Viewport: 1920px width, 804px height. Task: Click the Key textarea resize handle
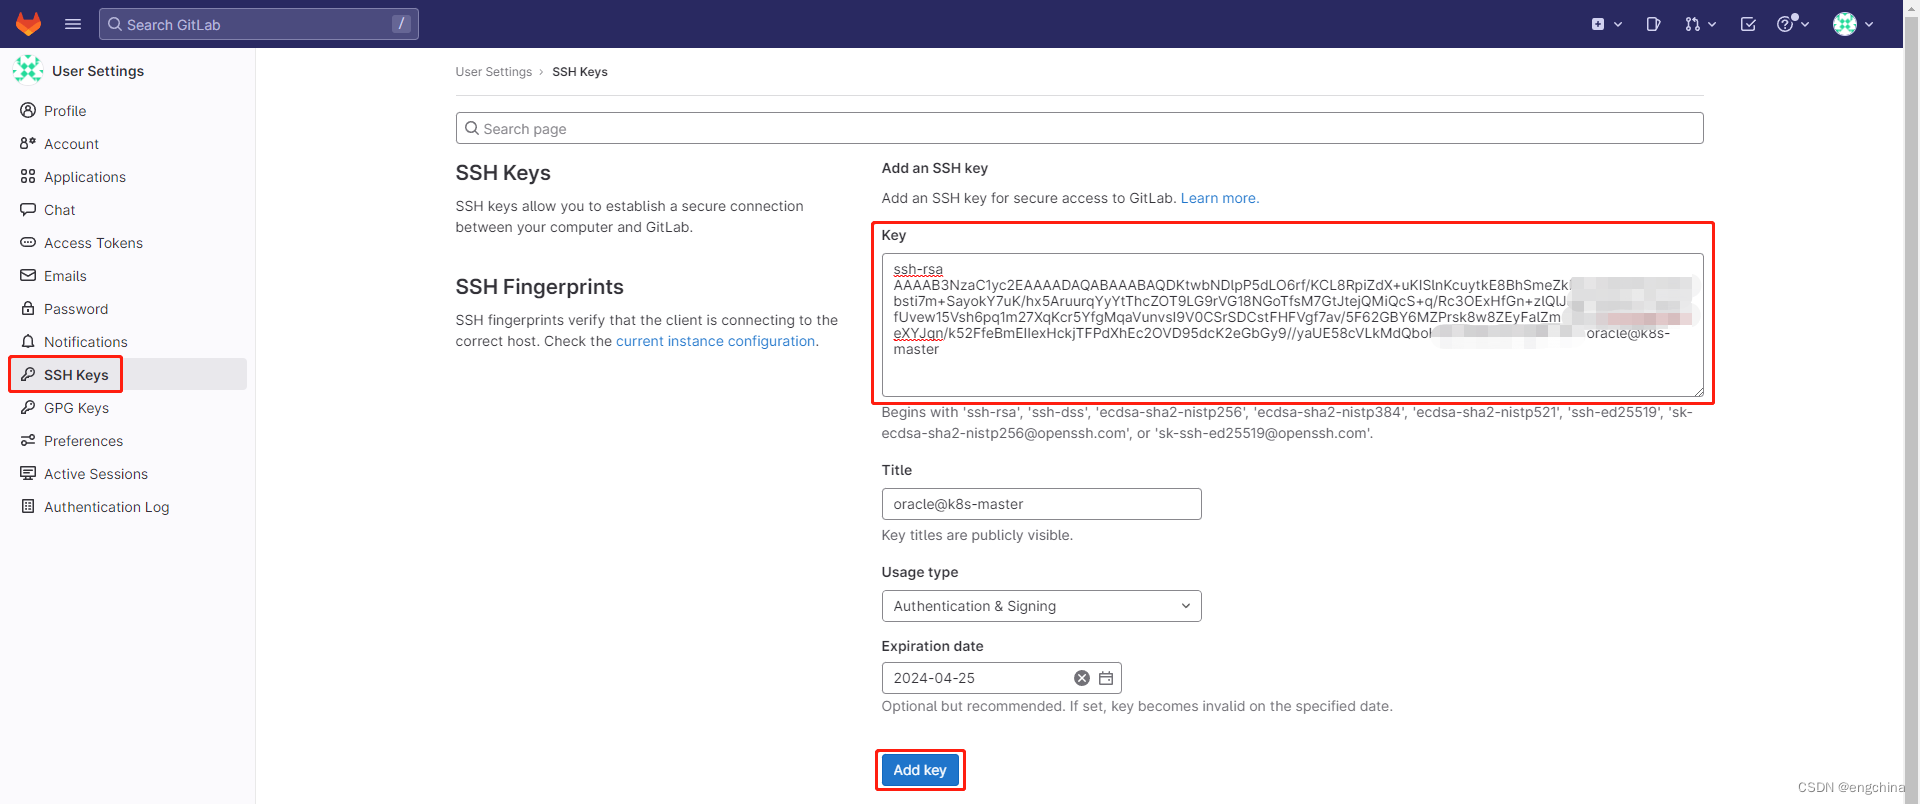click(1698, 391)
